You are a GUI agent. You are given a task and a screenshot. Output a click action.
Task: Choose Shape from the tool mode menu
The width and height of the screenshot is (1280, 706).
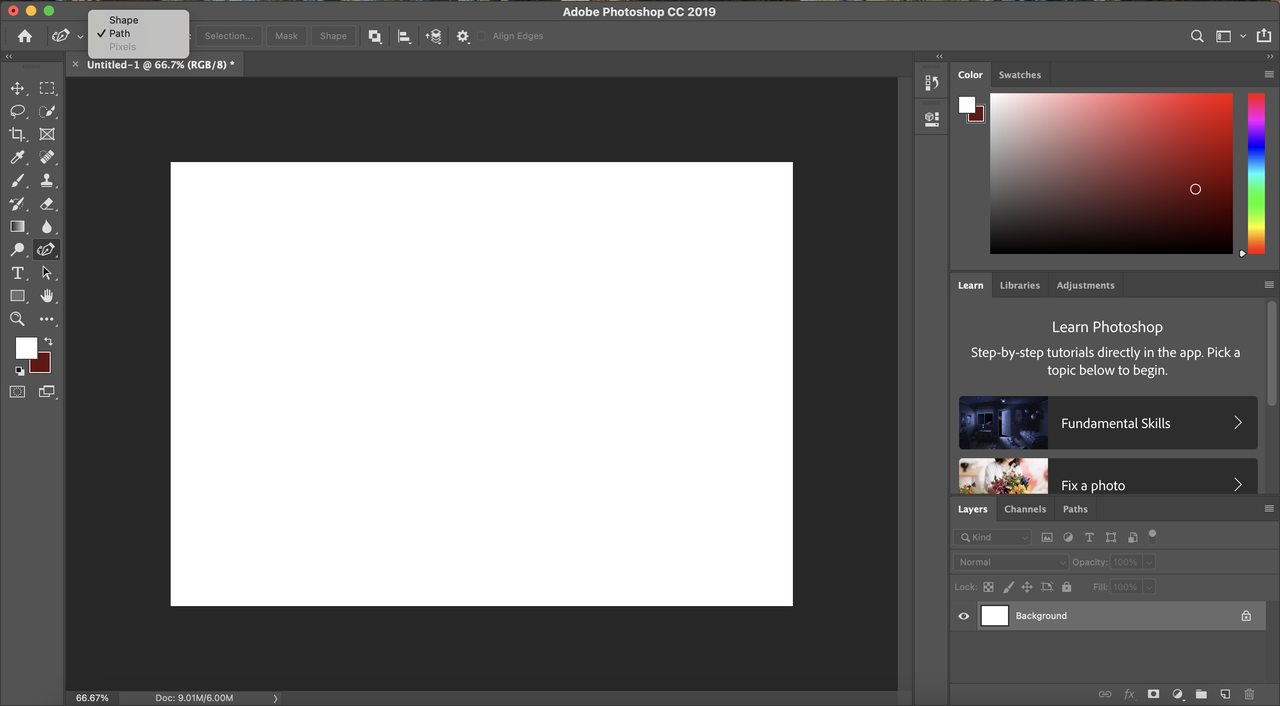pos(124,20)
